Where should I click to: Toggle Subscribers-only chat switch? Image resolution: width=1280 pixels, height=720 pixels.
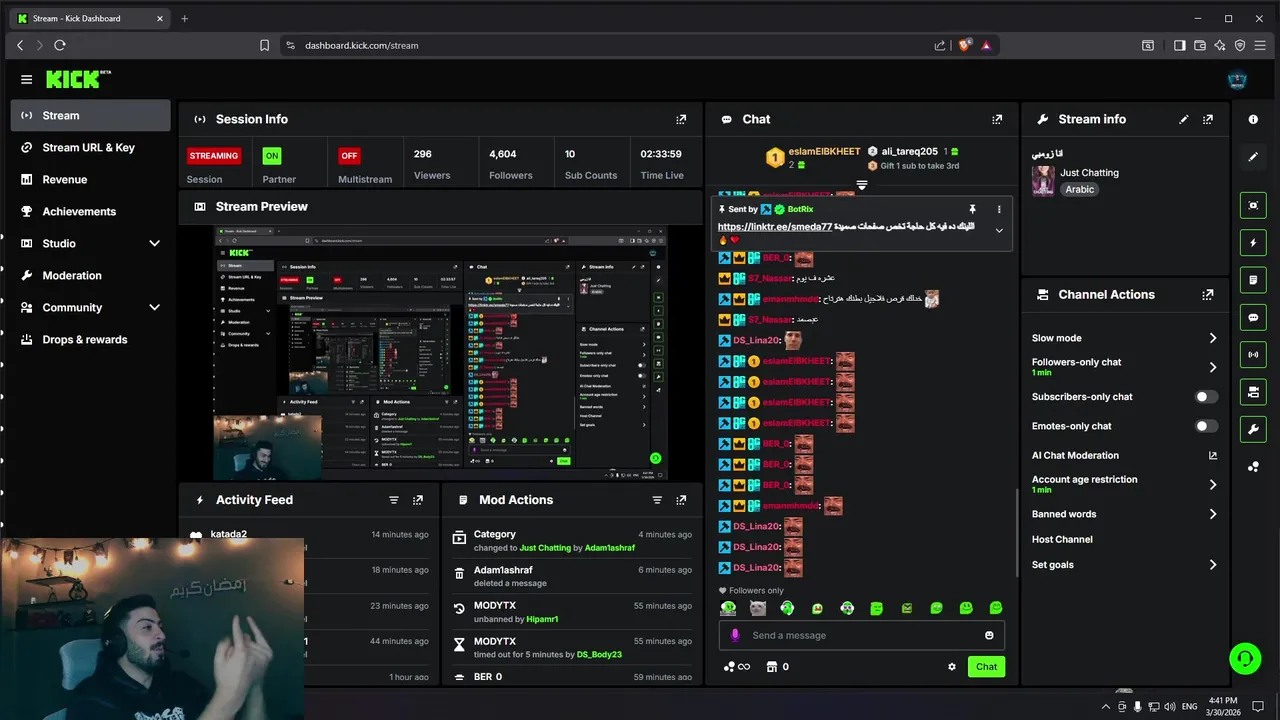[1207, 397]
